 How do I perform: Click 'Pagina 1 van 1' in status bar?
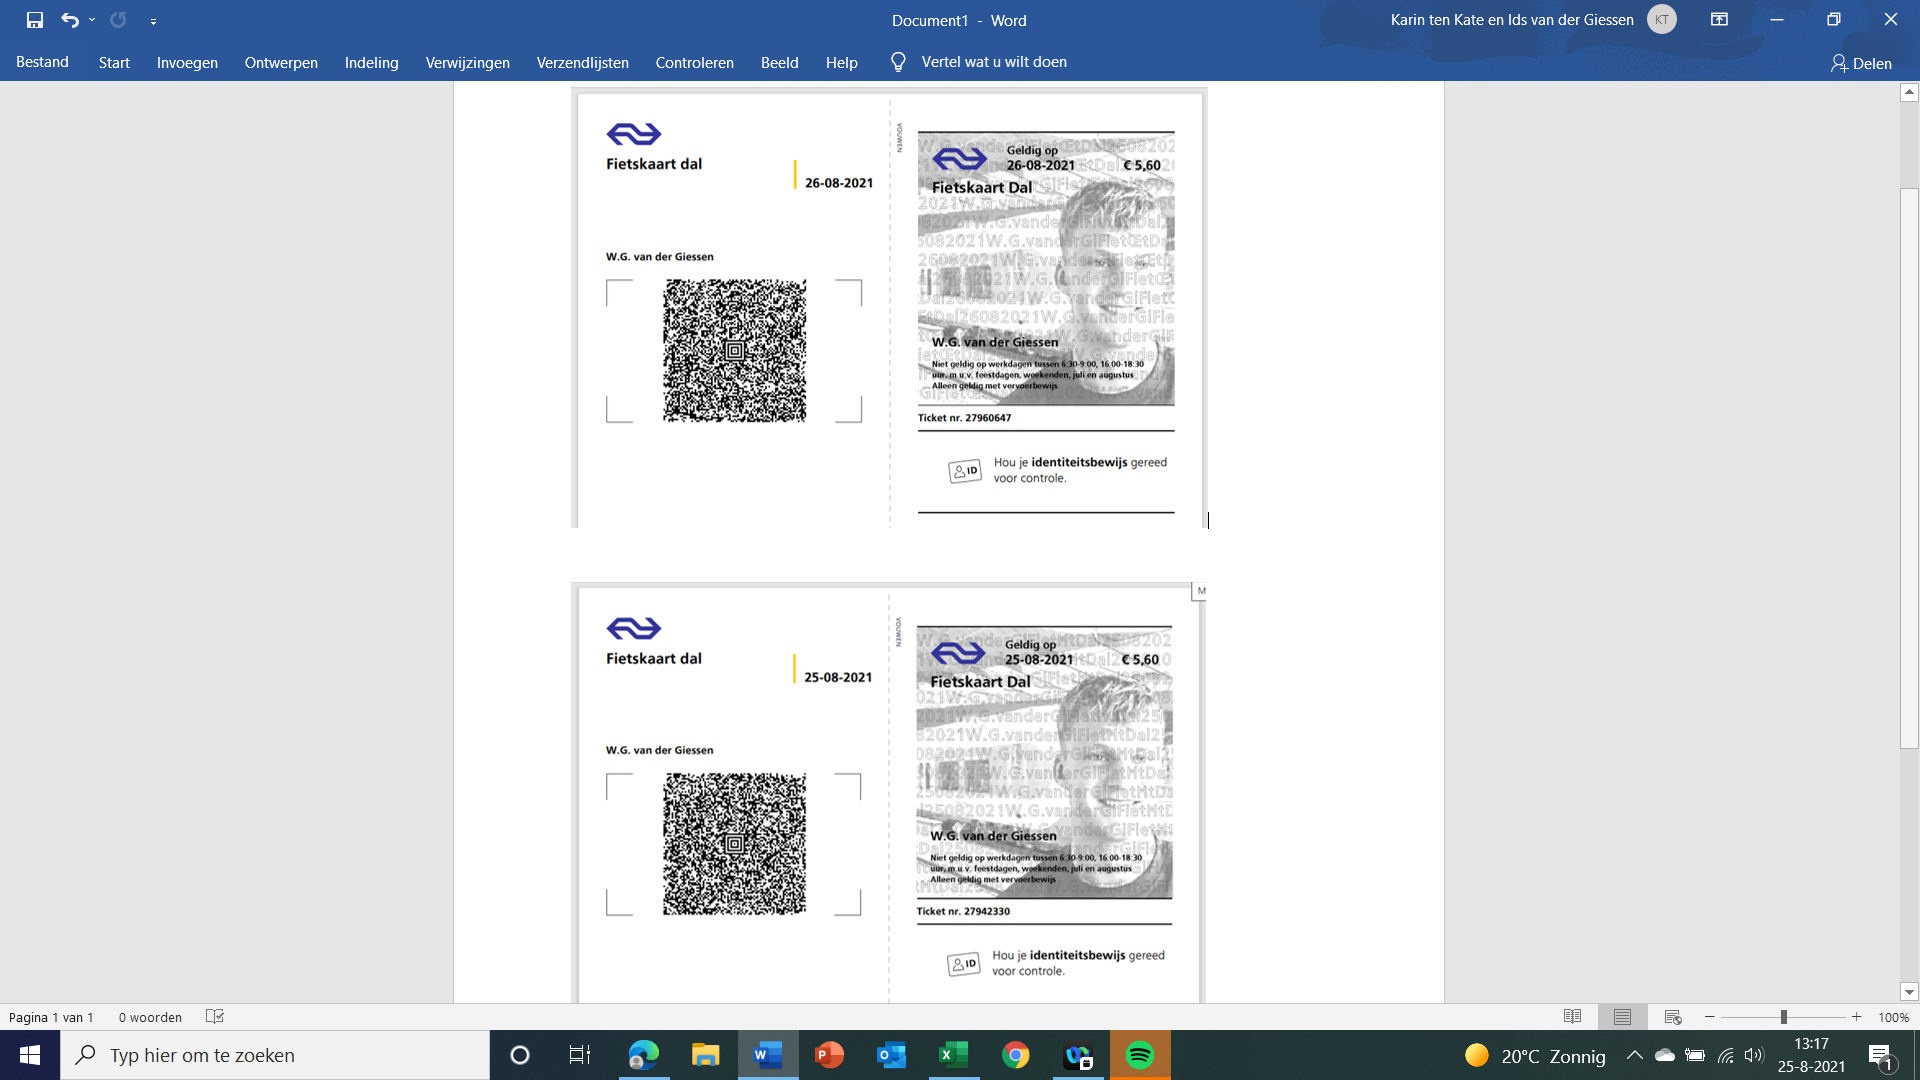(x=51, y=1017)
